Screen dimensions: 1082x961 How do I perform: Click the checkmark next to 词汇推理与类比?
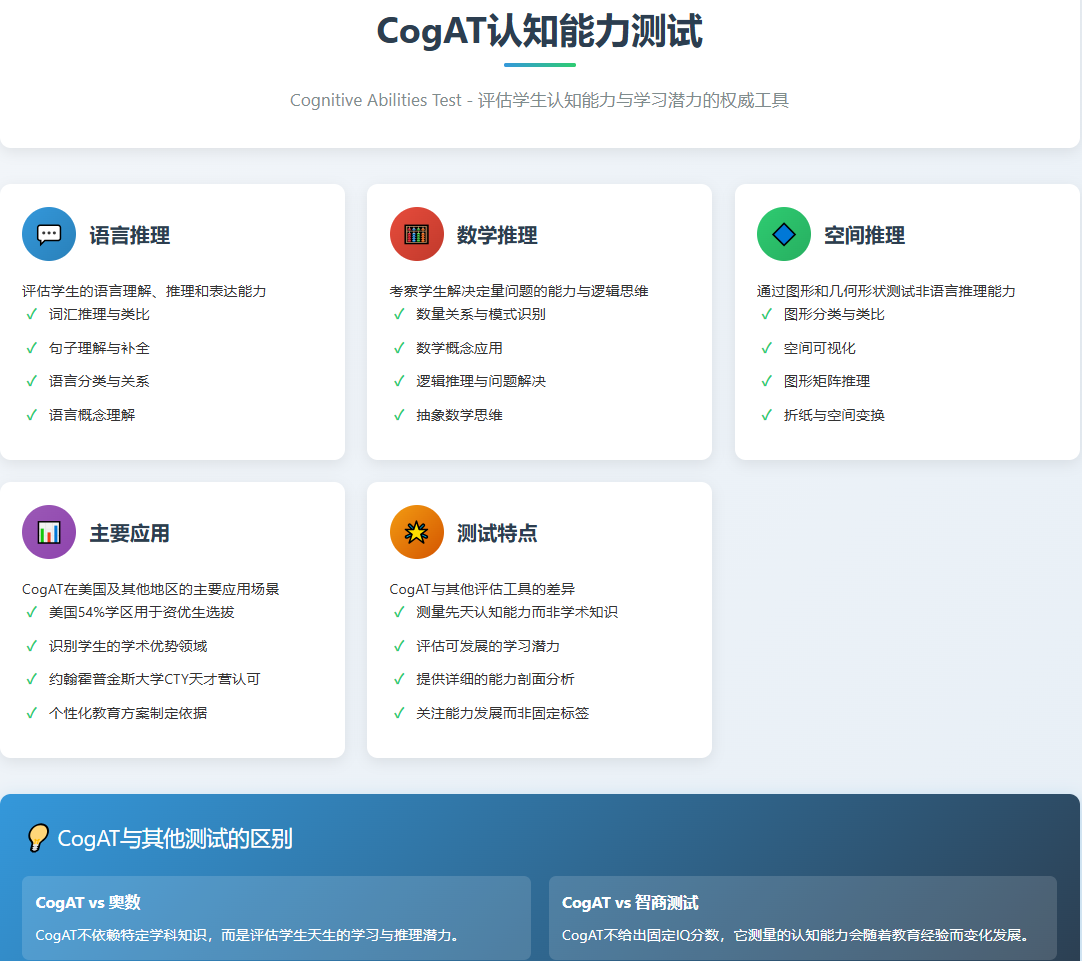pos(32,314)
